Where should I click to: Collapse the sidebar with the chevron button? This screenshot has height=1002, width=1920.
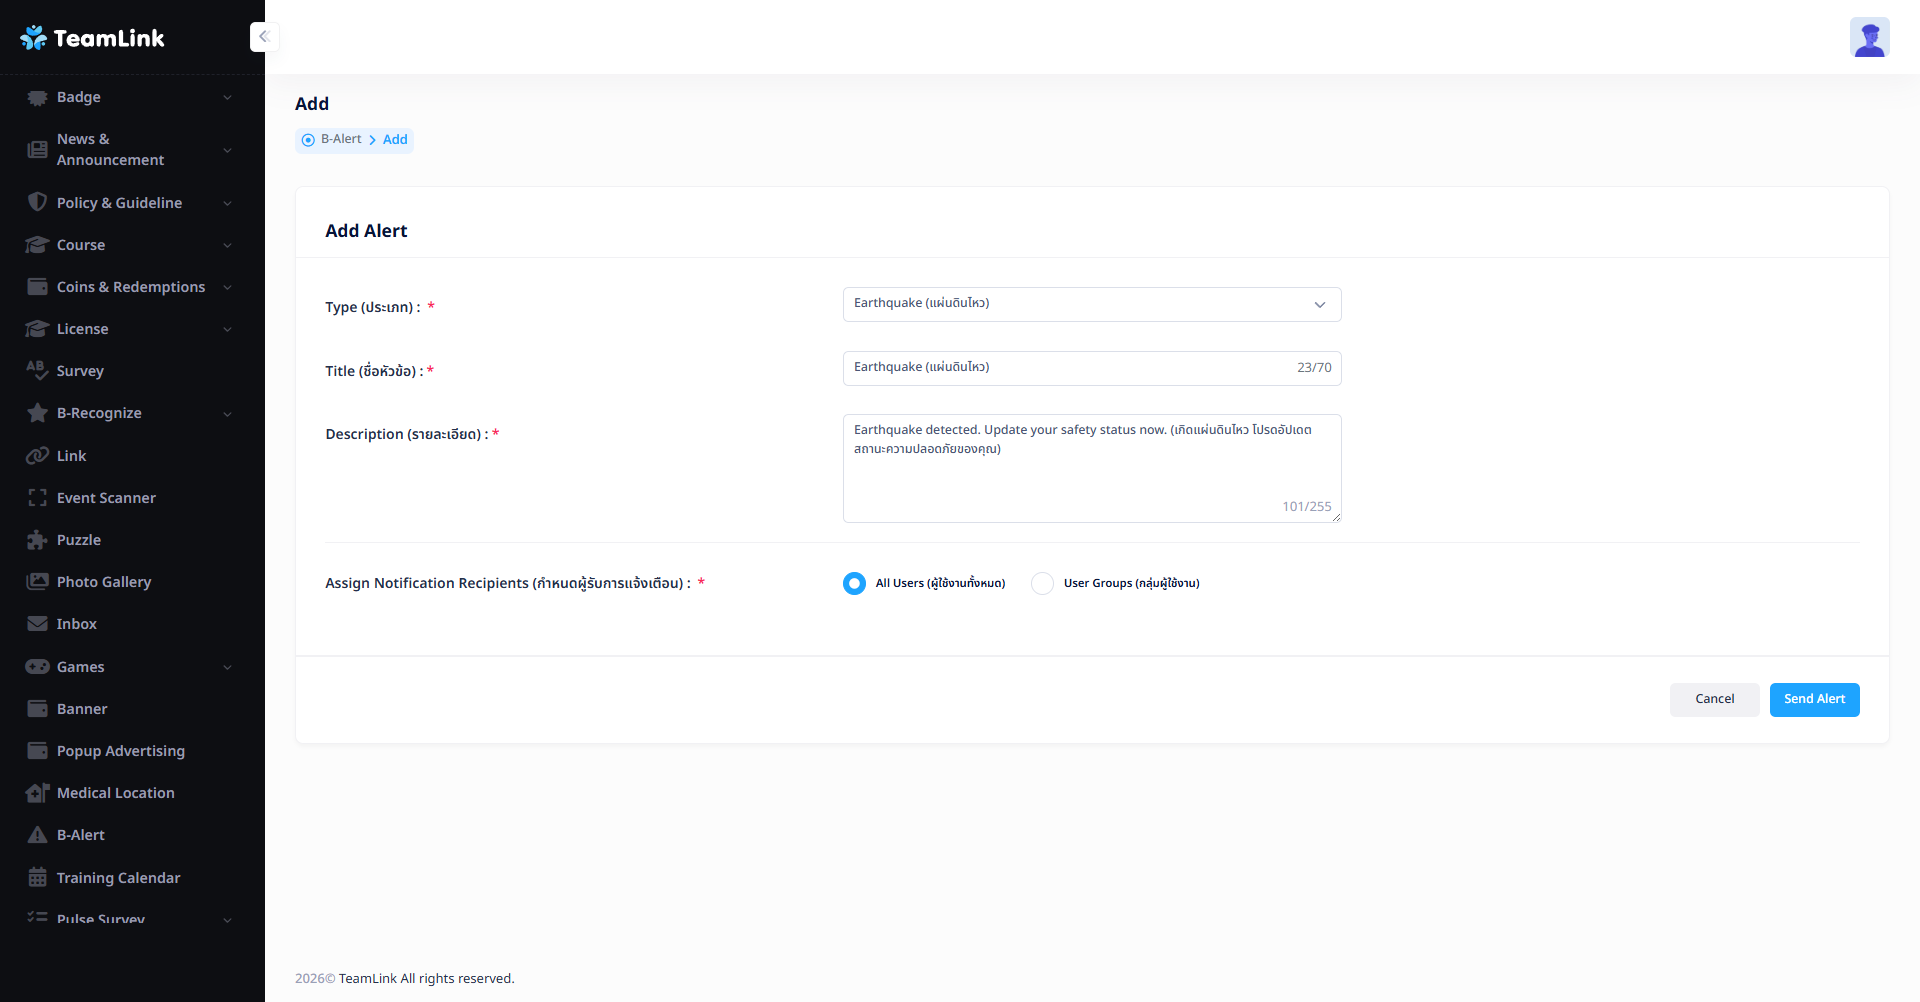pyautogui.click(x=264, y=37)
